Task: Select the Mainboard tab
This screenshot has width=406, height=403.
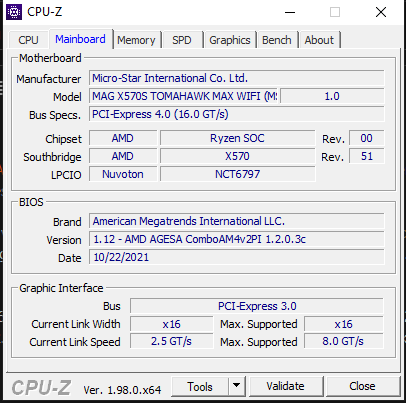Action: (x=80, y=39)
